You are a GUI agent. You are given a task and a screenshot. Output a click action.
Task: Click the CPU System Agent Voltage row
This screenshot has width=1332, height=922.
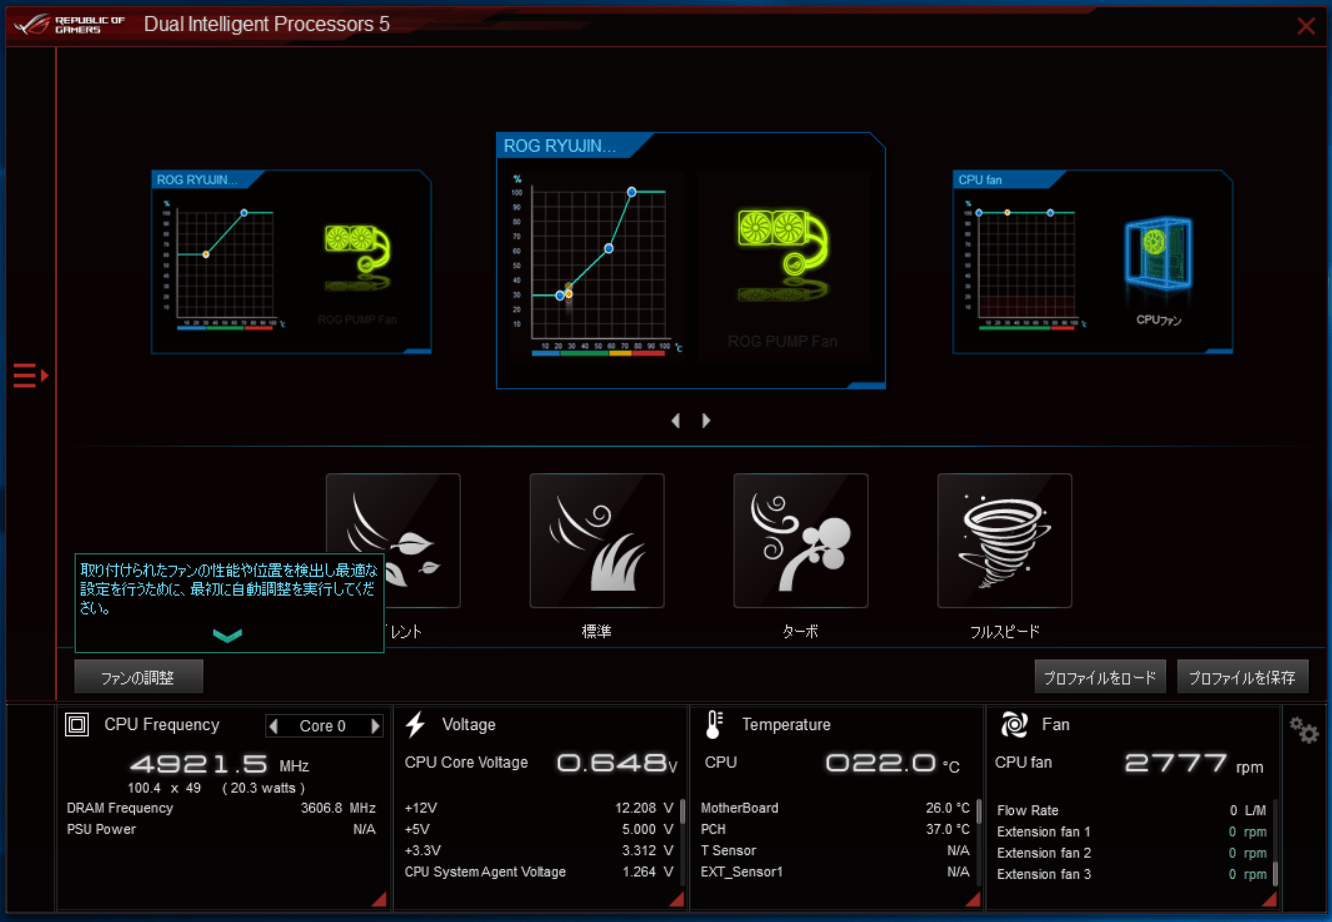539,872
